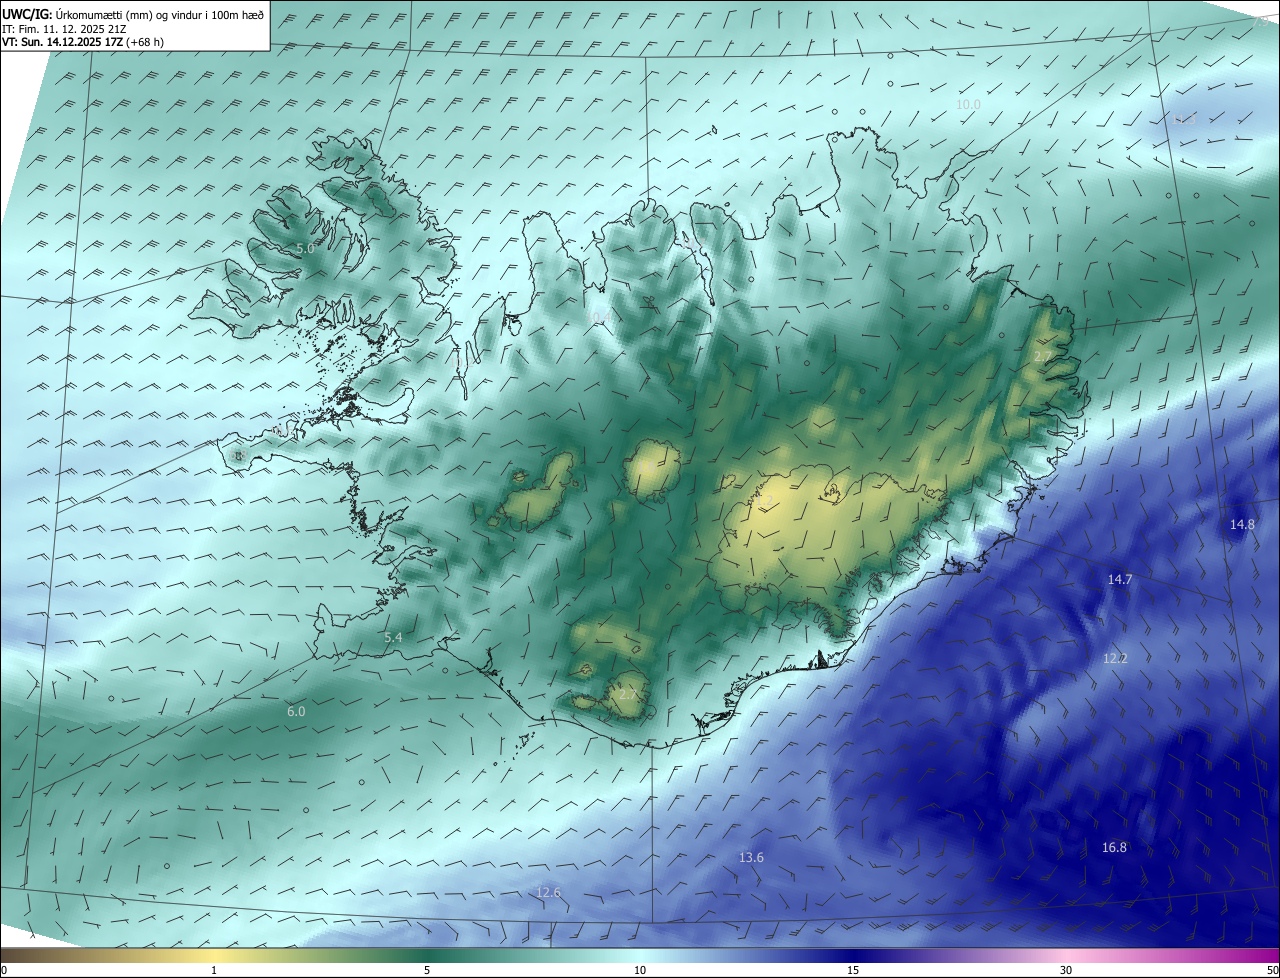Click the 12.2 value label on the map

click(x=1115, y=658)
